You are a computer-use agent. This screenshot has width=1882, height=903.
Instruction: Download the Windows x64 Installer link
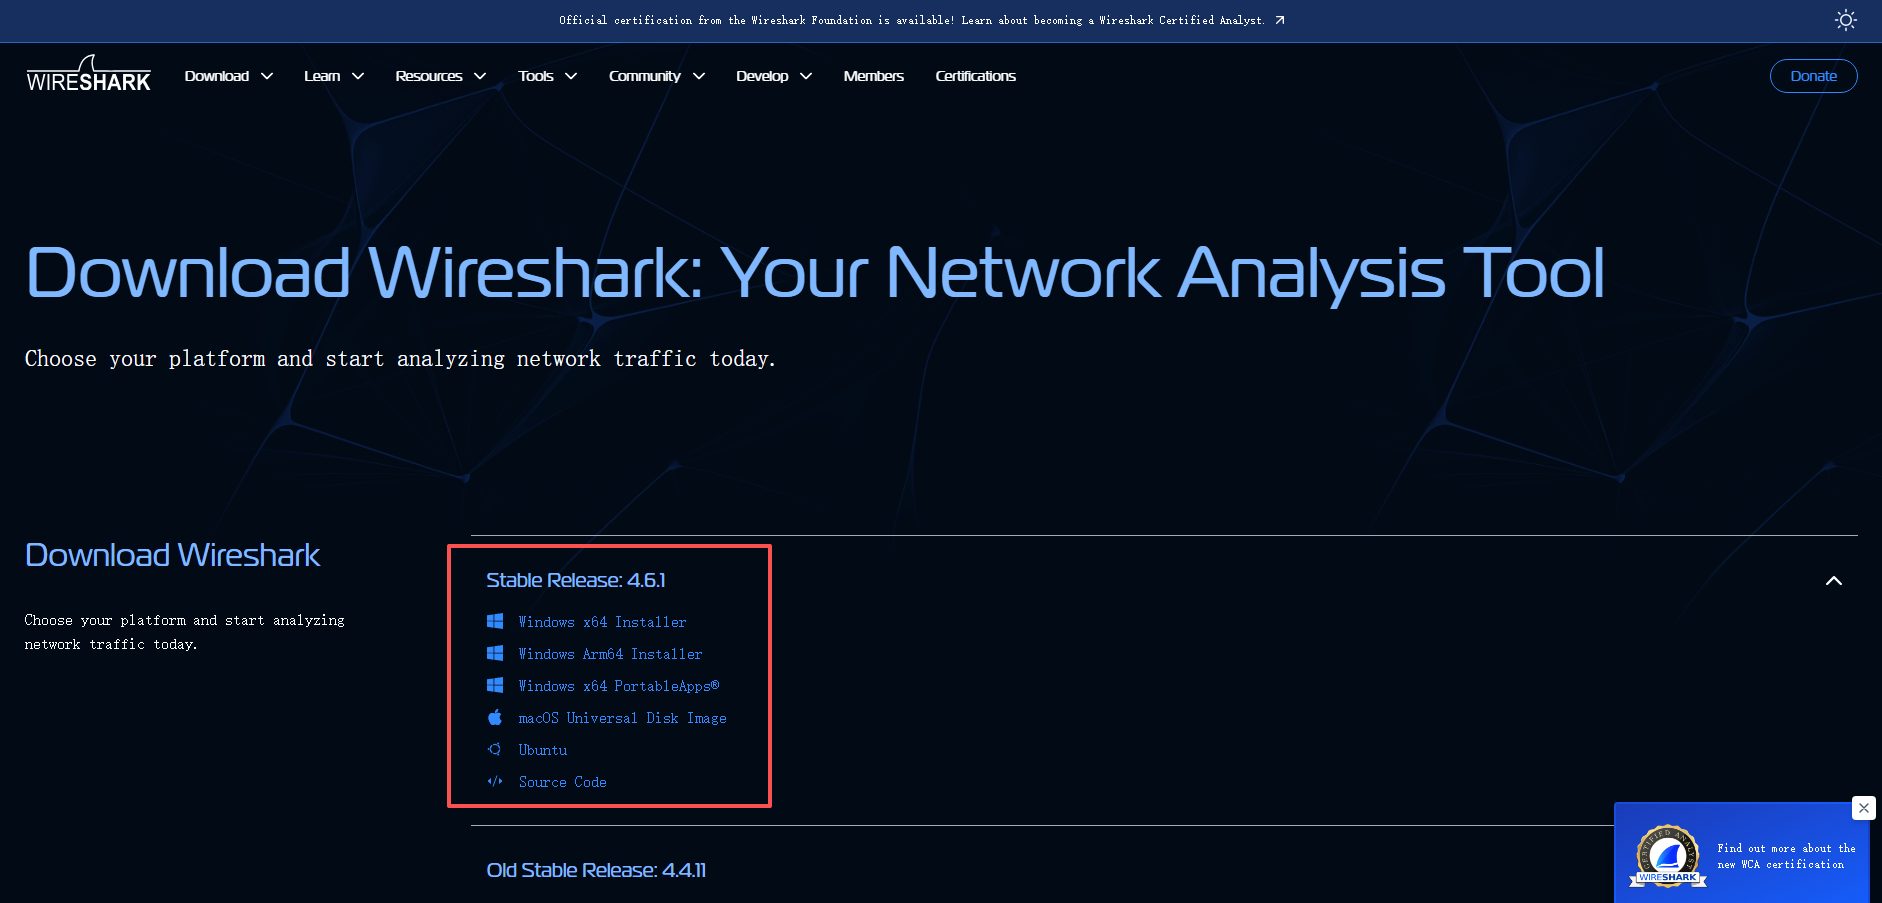(x=602, y=622)
